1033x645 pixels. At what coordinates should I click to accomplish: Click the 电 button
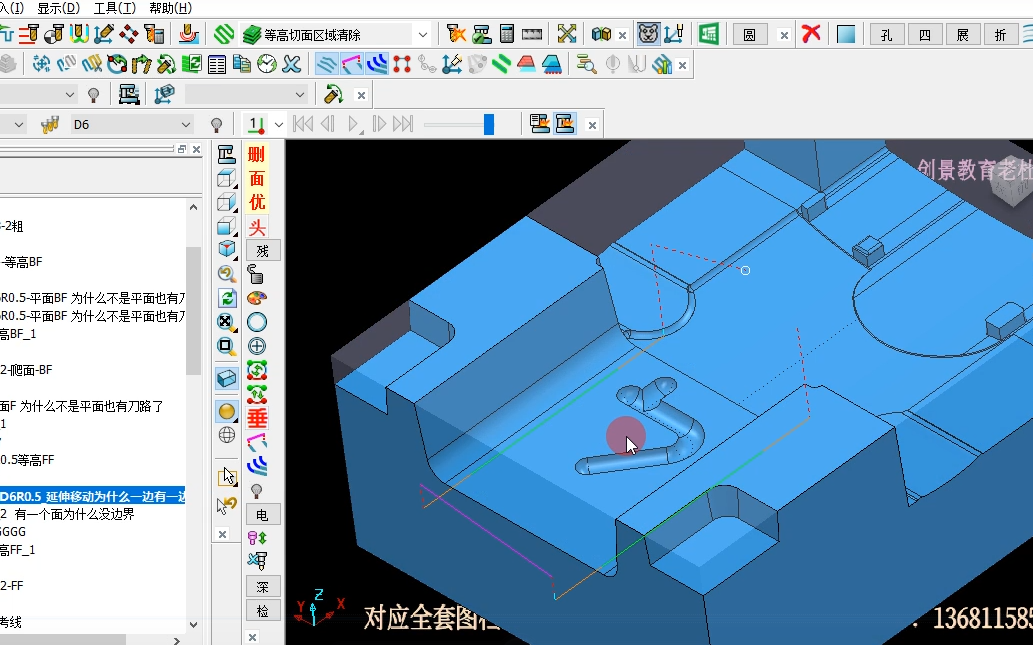coord(263,515)
